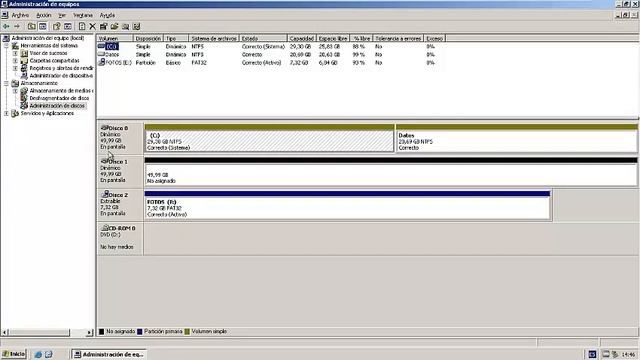Screen dimensions: 640x360
Task: Click the taskbar clock showing 14:46
Action: (628, 354)
